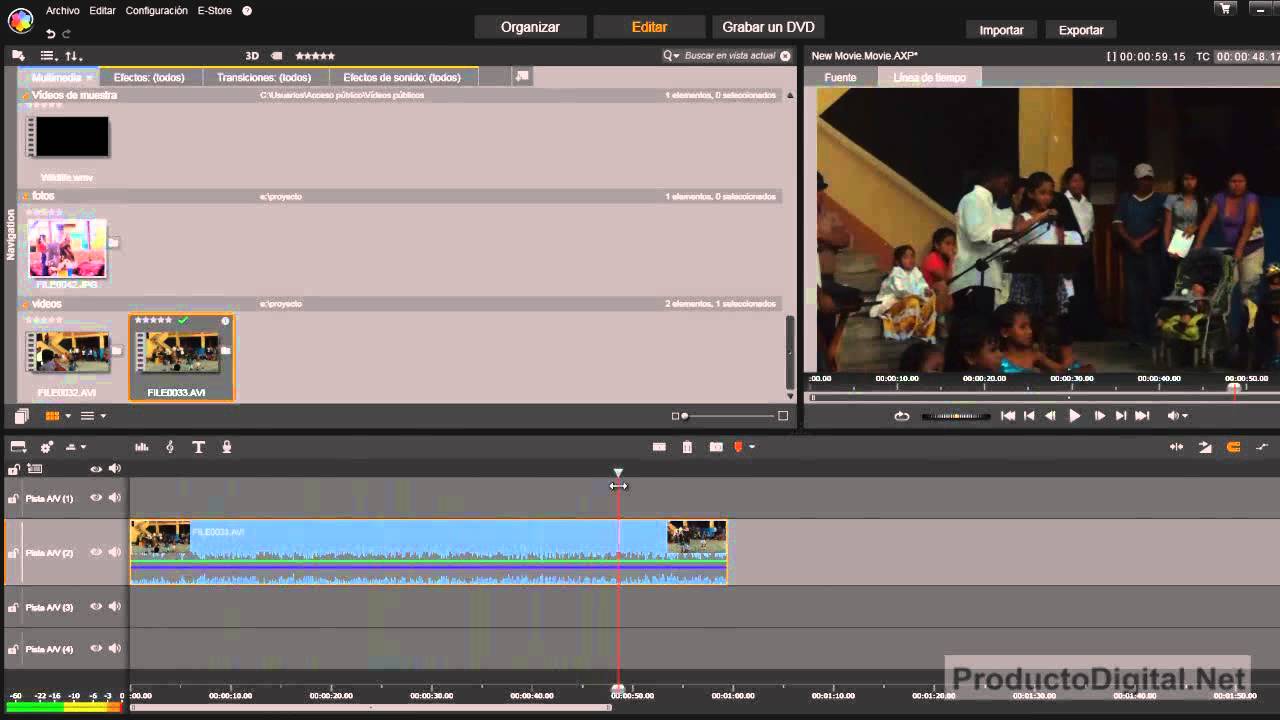Viewport: 1280px width, 720px height.
Task: Toggle visibility of Pista A/V (2)
Action: (96, 552)
